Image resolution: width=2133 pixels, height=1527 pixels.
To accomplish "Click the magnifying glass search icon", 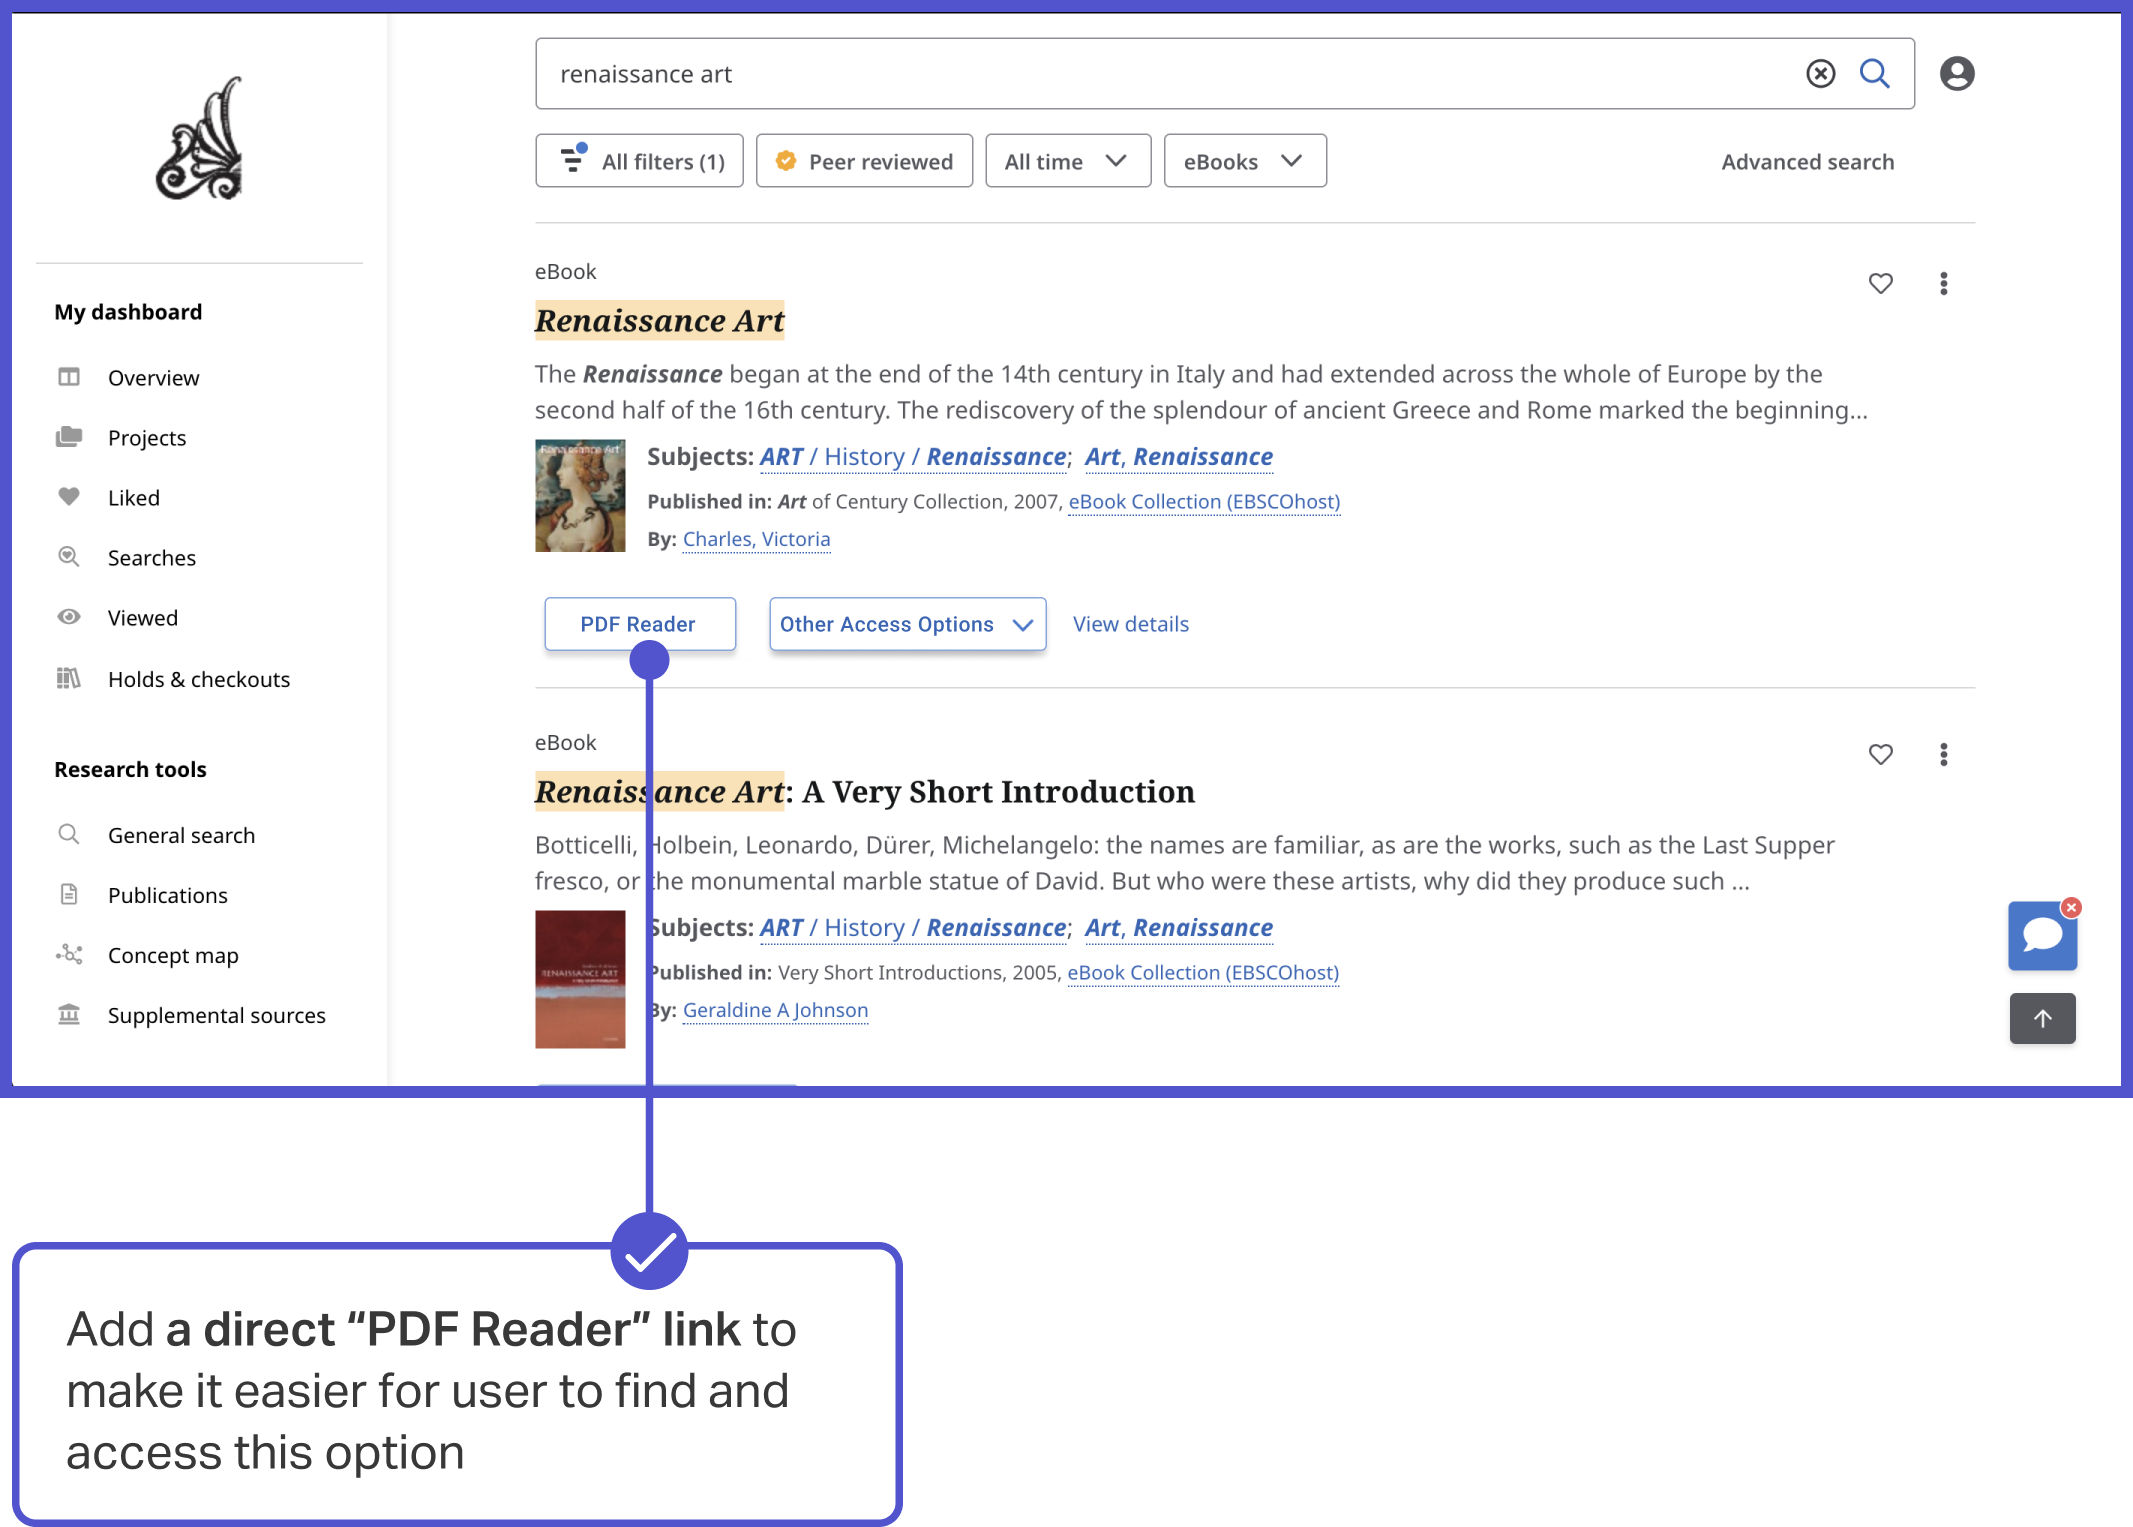I will pos(1875,74).
